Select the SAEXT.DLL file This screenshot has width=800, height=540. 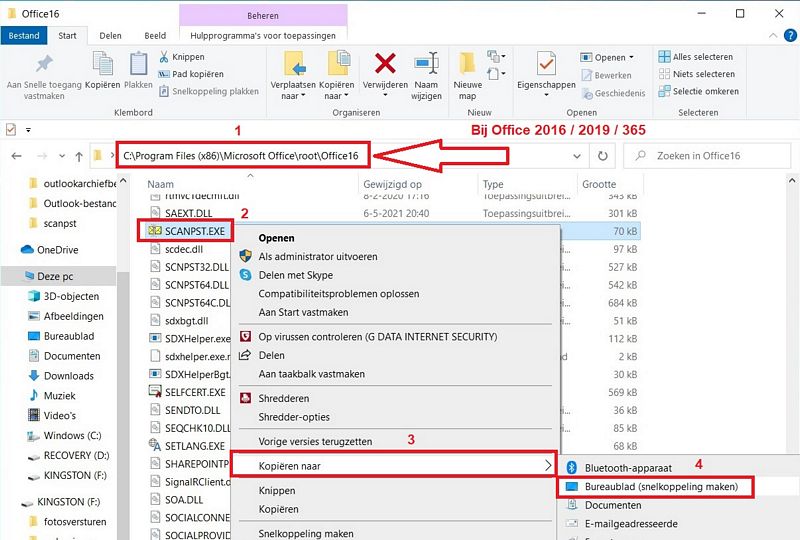pos(188,213)
